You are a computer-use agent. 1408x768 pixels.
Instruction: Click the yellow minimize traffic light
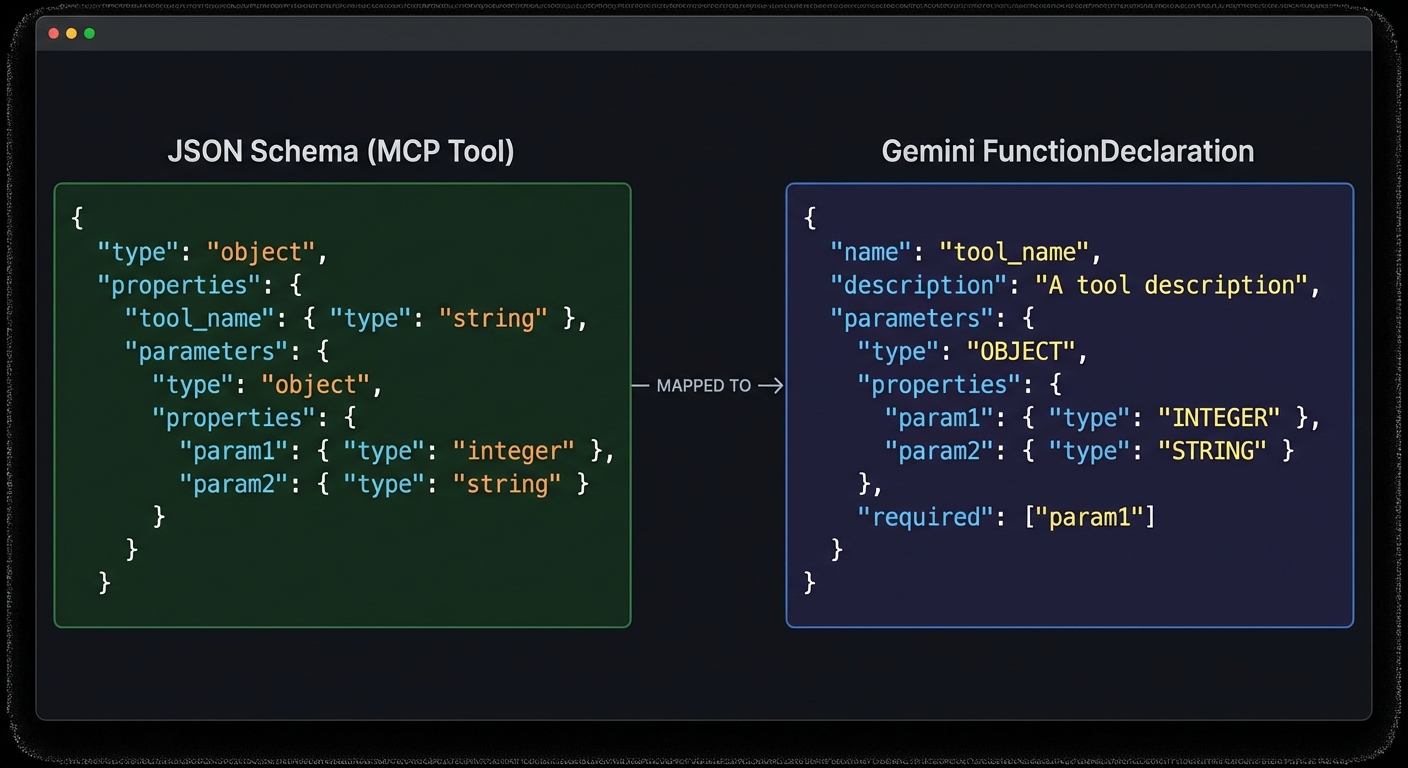click(x=71, y=33)
